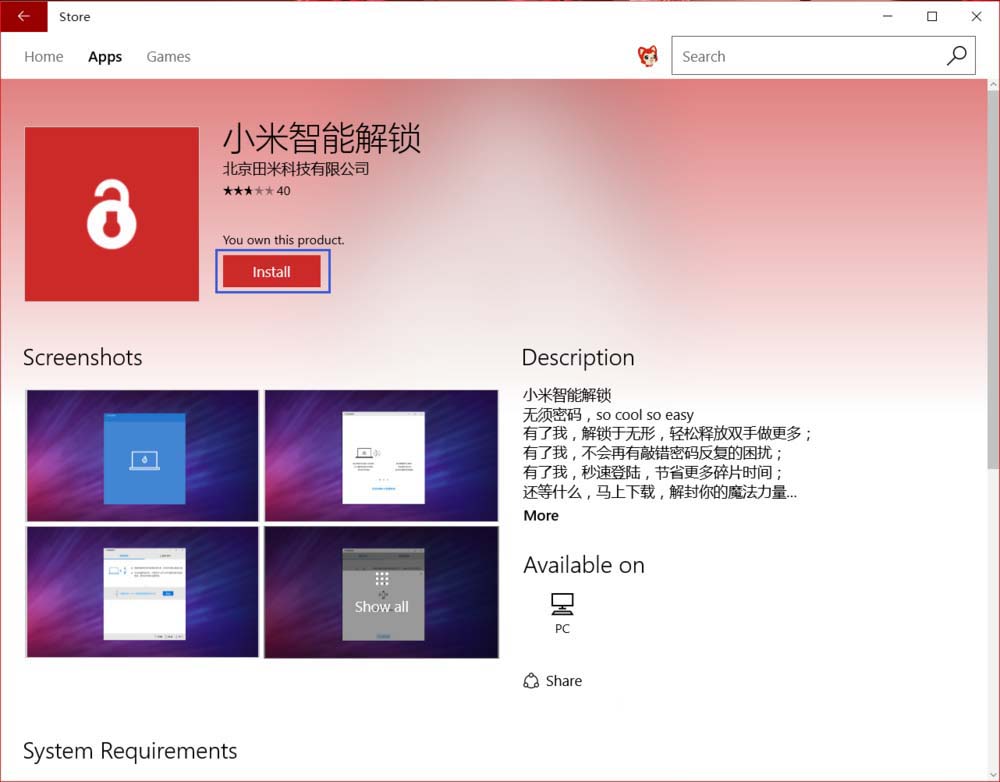Go back using the Store back arrow
This screenshot has height=782, width=1000.
click(x=24, y=16)
